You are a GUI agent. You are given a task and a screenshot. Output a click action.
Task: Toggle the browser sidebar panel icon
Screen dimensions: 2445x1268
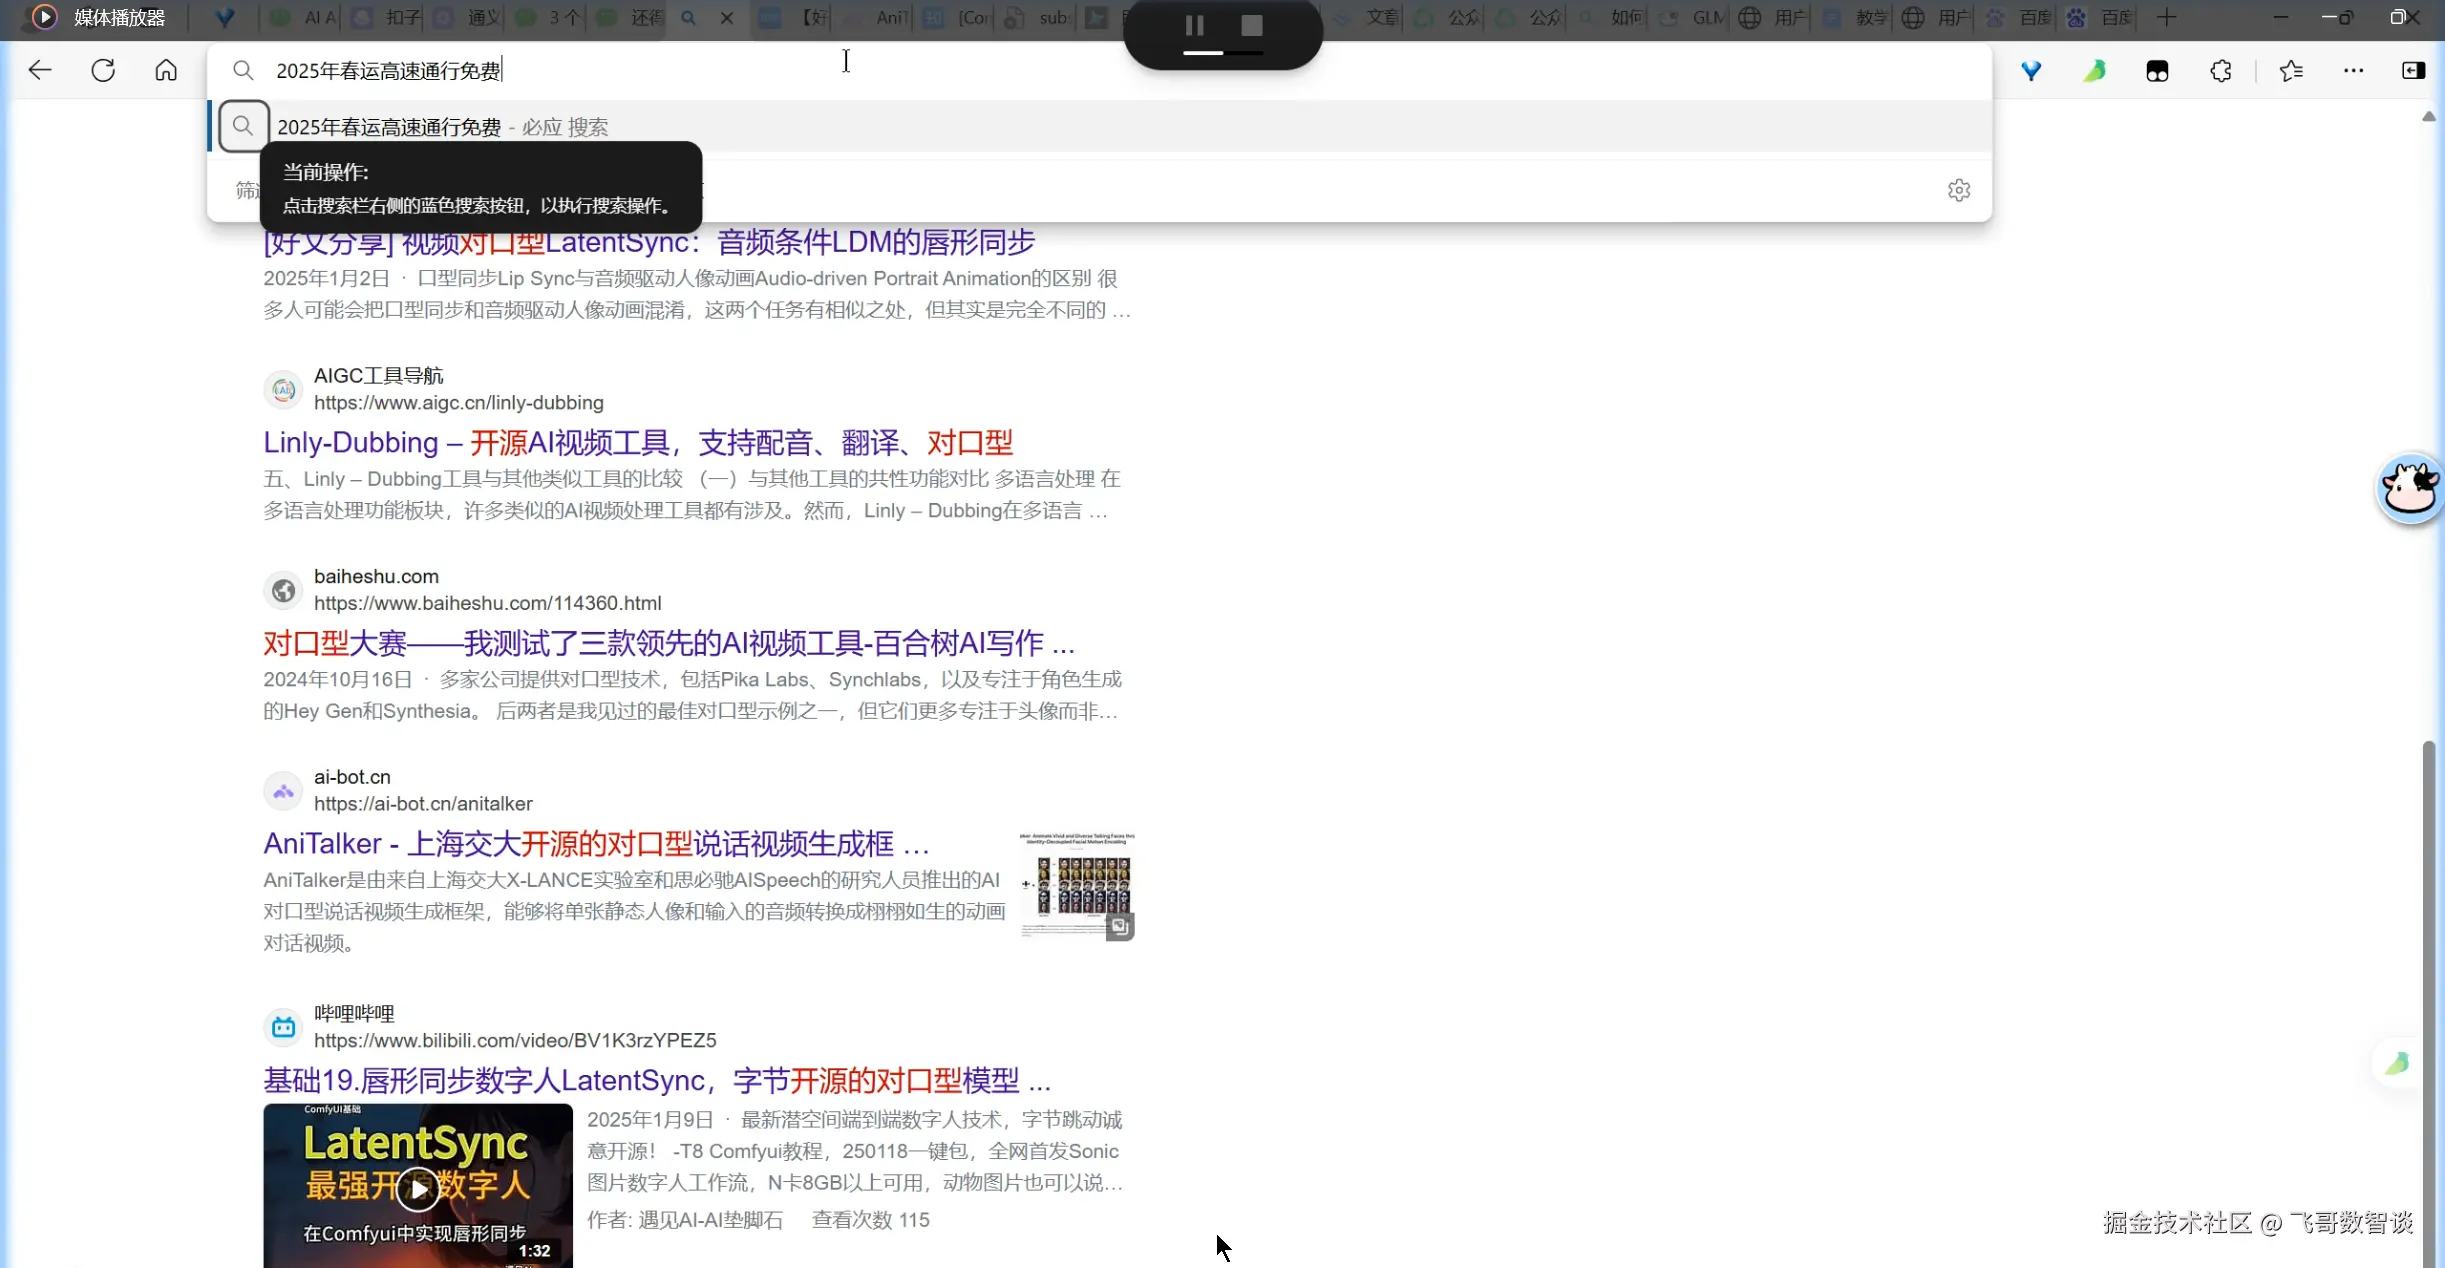2413,71
